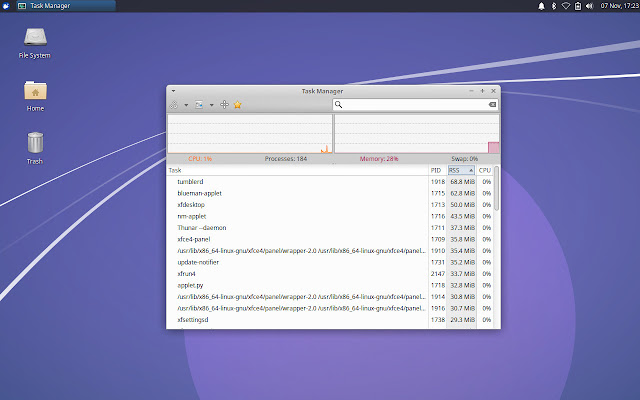Select the xfdesktop process row
Viewport: 640px width, 400px height.
[330, 204]
